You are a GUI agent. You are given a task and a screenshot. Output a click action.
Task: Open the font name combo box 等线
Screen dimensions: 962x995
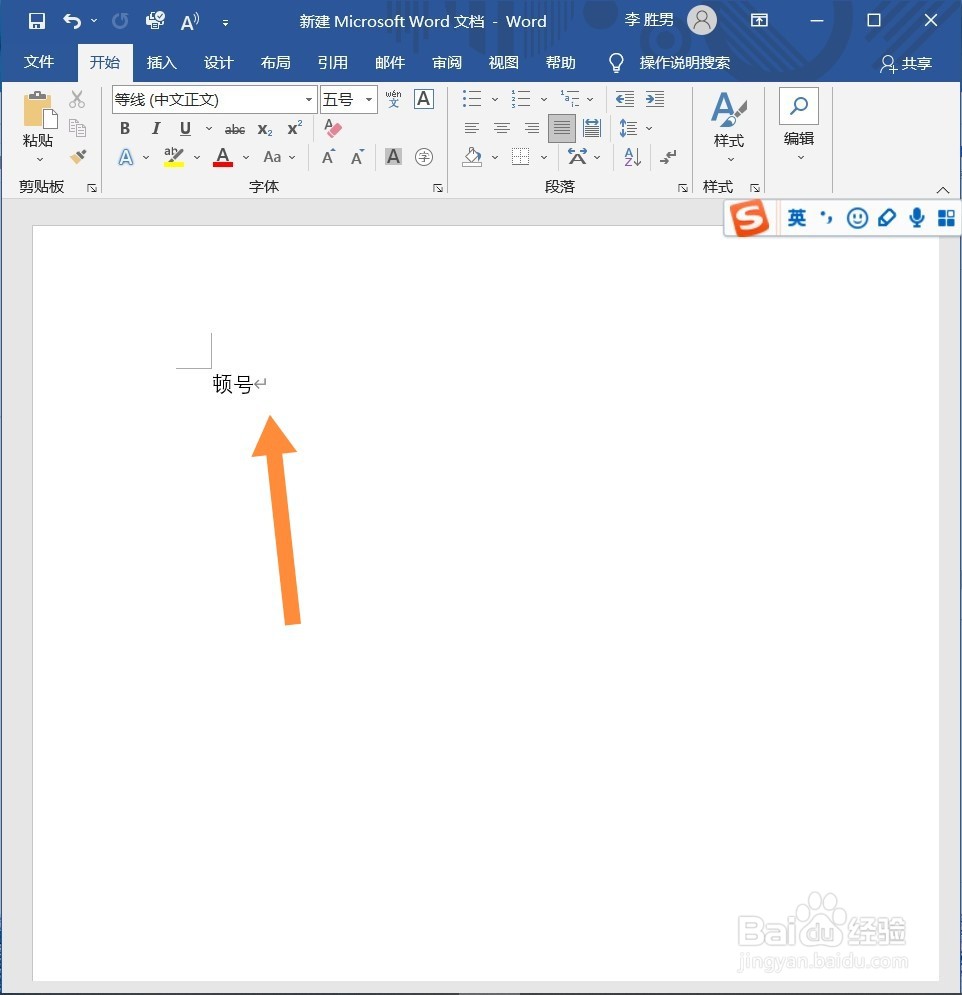click(x=214, y=100)
